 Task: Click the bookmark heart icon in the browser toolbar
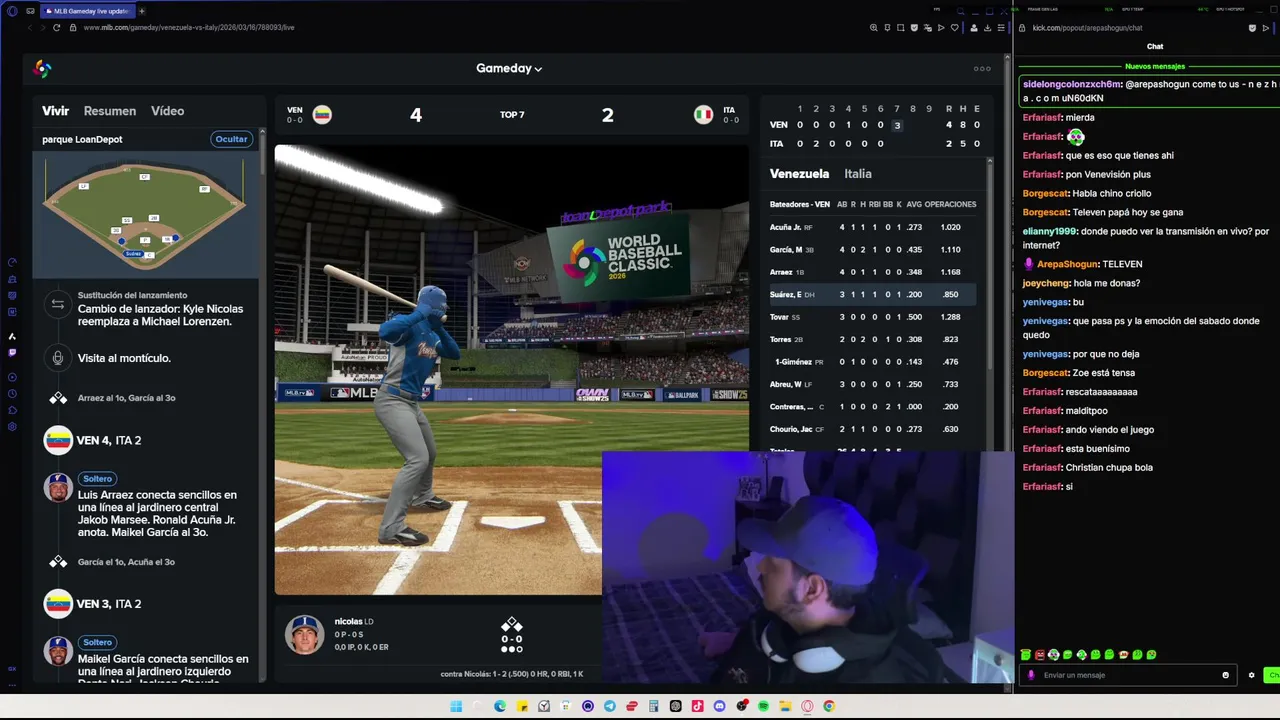[x=954, y=28]
